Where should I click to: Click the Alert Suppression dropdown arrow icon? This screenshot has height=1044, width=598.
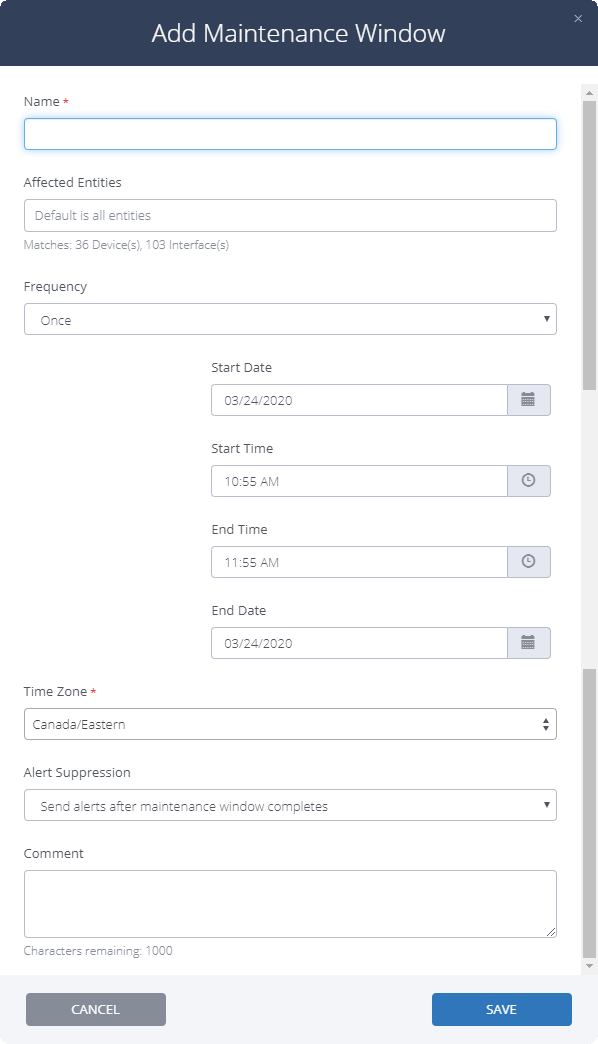[546, 805]
